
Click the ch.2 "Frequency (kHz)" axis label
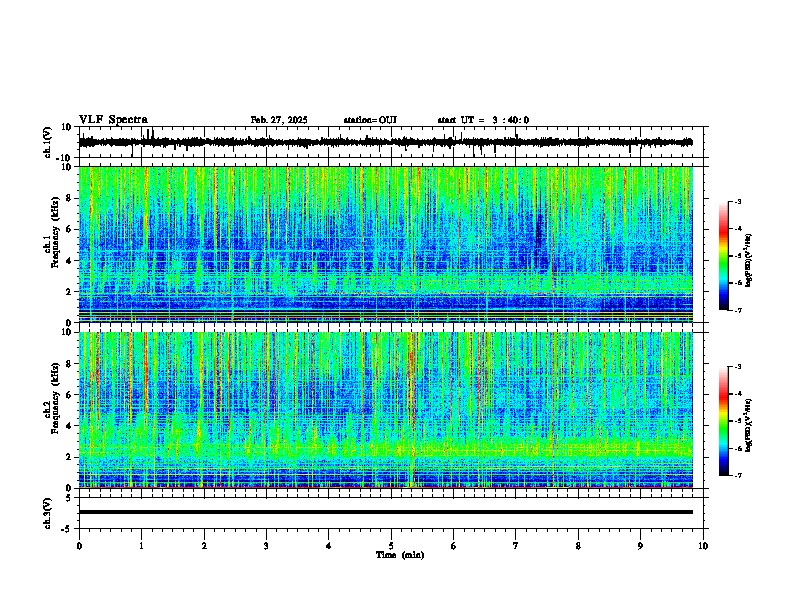click(x=56, y=398)
